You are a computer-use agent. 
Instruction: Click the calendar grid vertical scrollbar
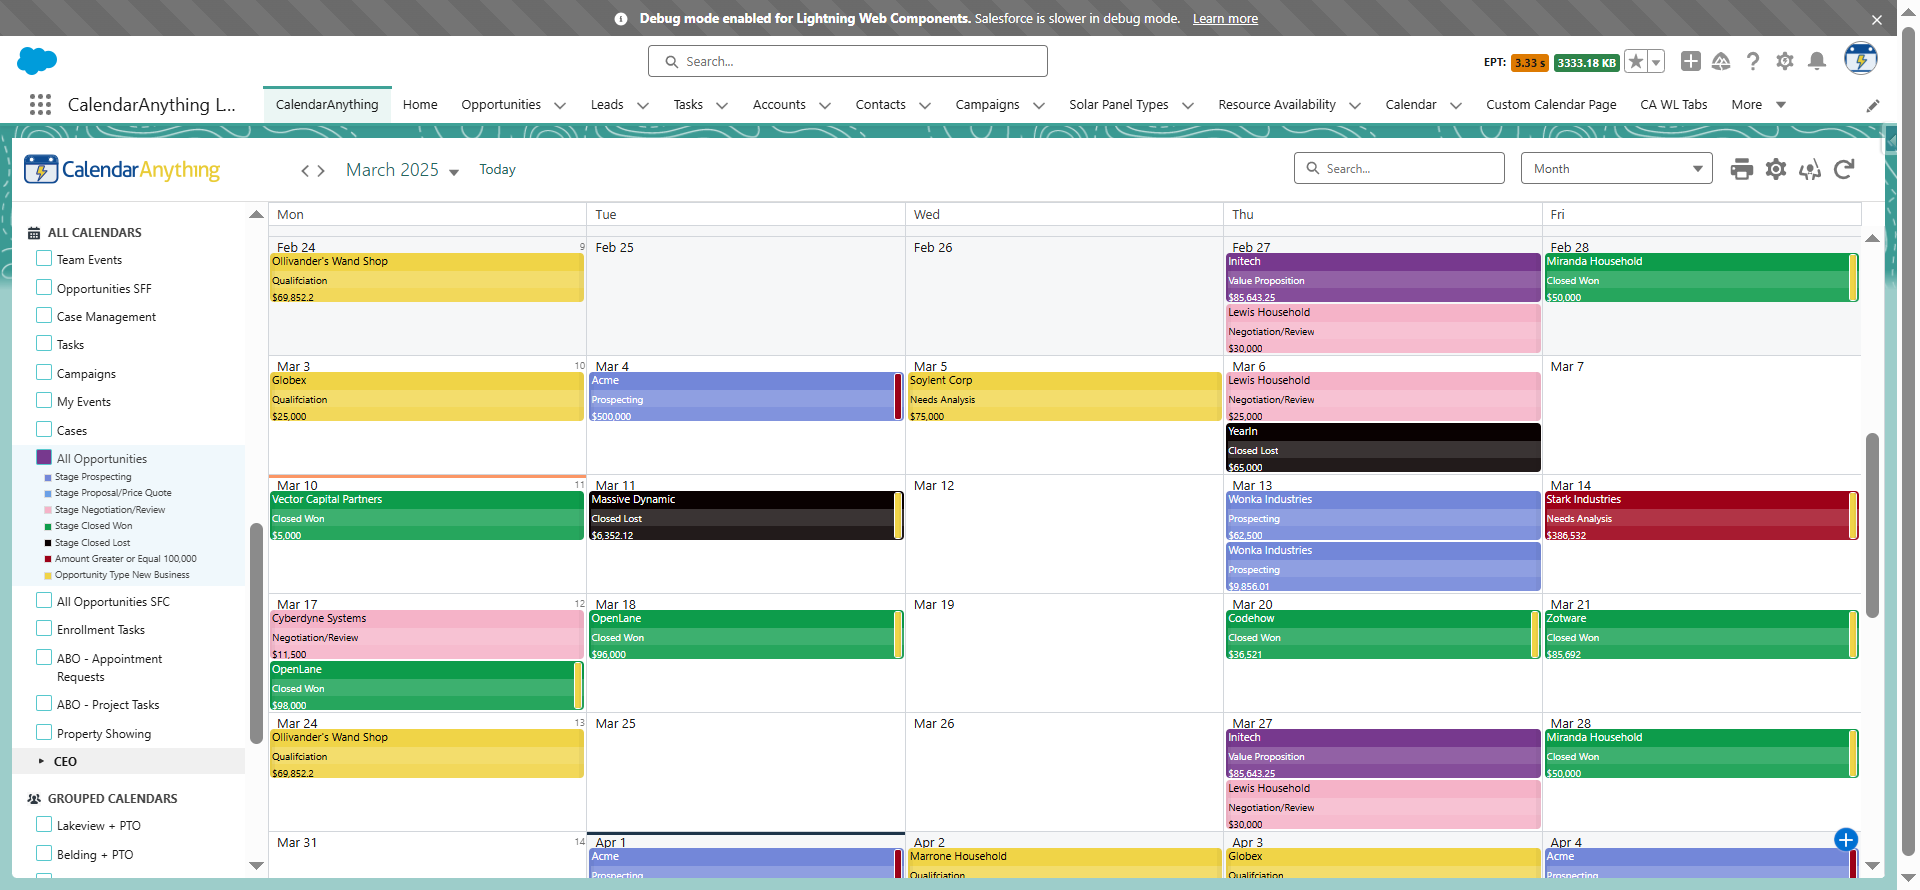coord(1872,525)
